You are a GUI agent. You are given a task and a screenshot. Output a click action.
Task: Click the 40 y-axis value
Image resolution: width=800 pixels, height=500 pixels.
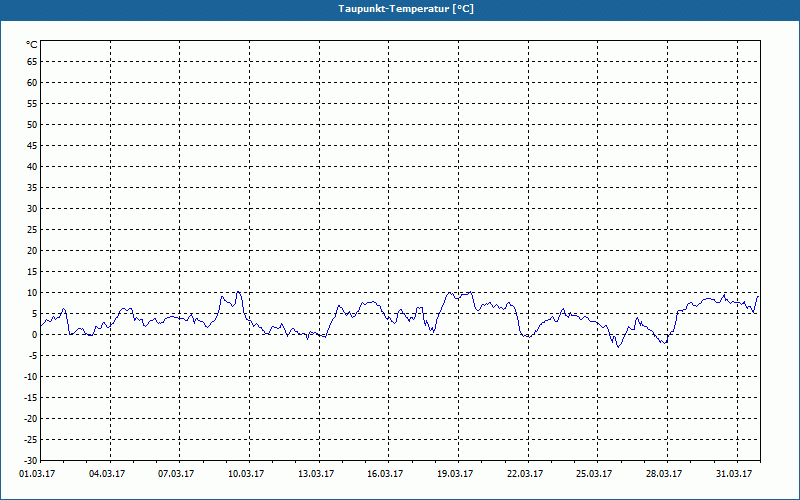pyautogui.click(x=32, y=167)
